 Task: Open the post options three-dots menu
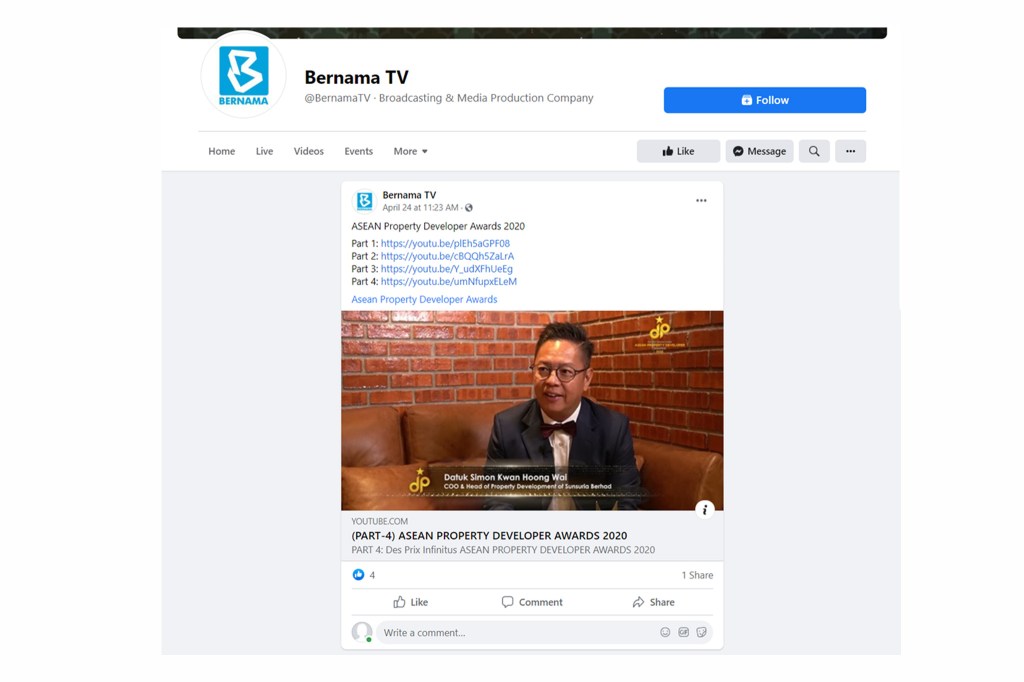point(701,201)
